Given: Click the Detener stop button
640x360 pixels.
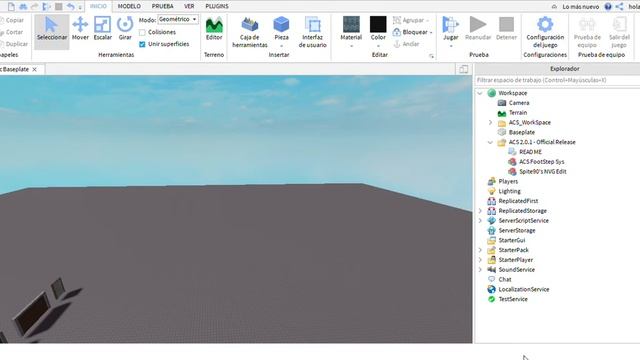Looking at the screenshot, I should point(507,29).
